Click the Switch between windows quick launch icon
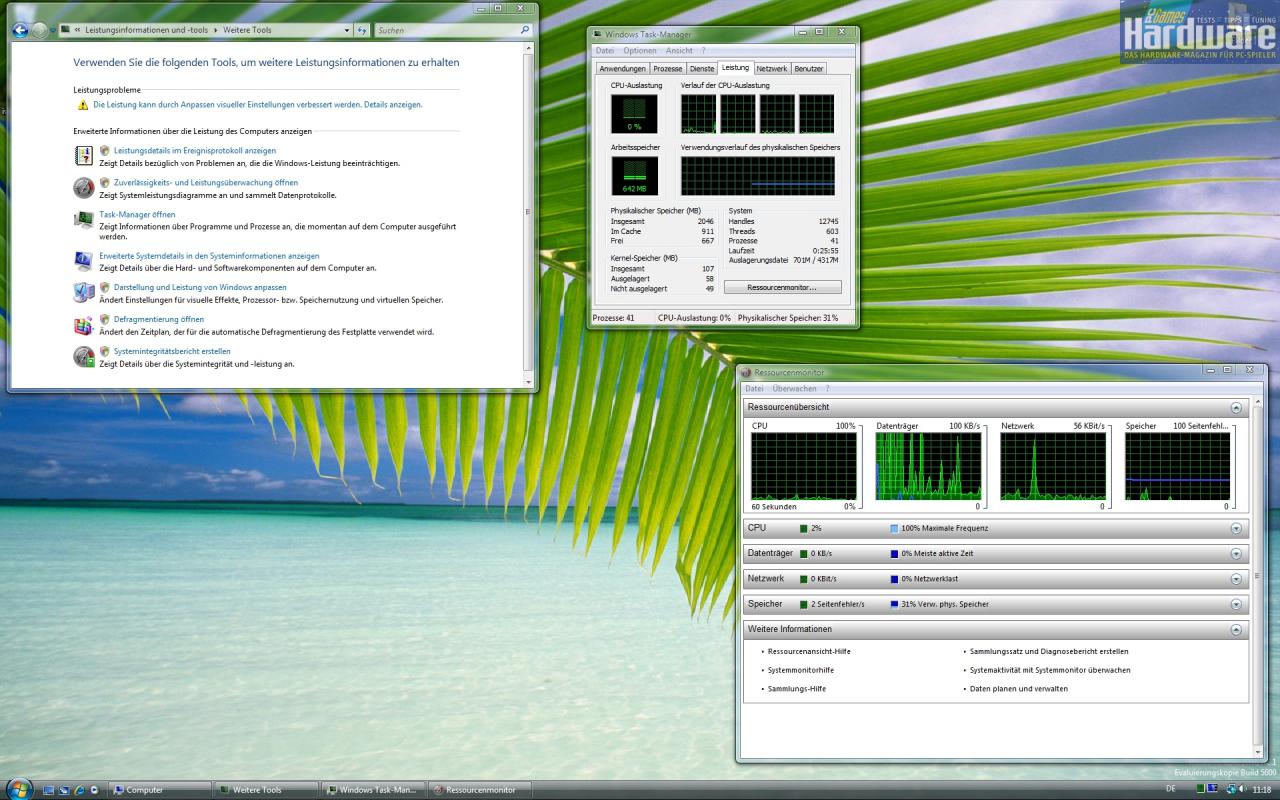This screenshot has height=800, width=1280. coord(63,790)
